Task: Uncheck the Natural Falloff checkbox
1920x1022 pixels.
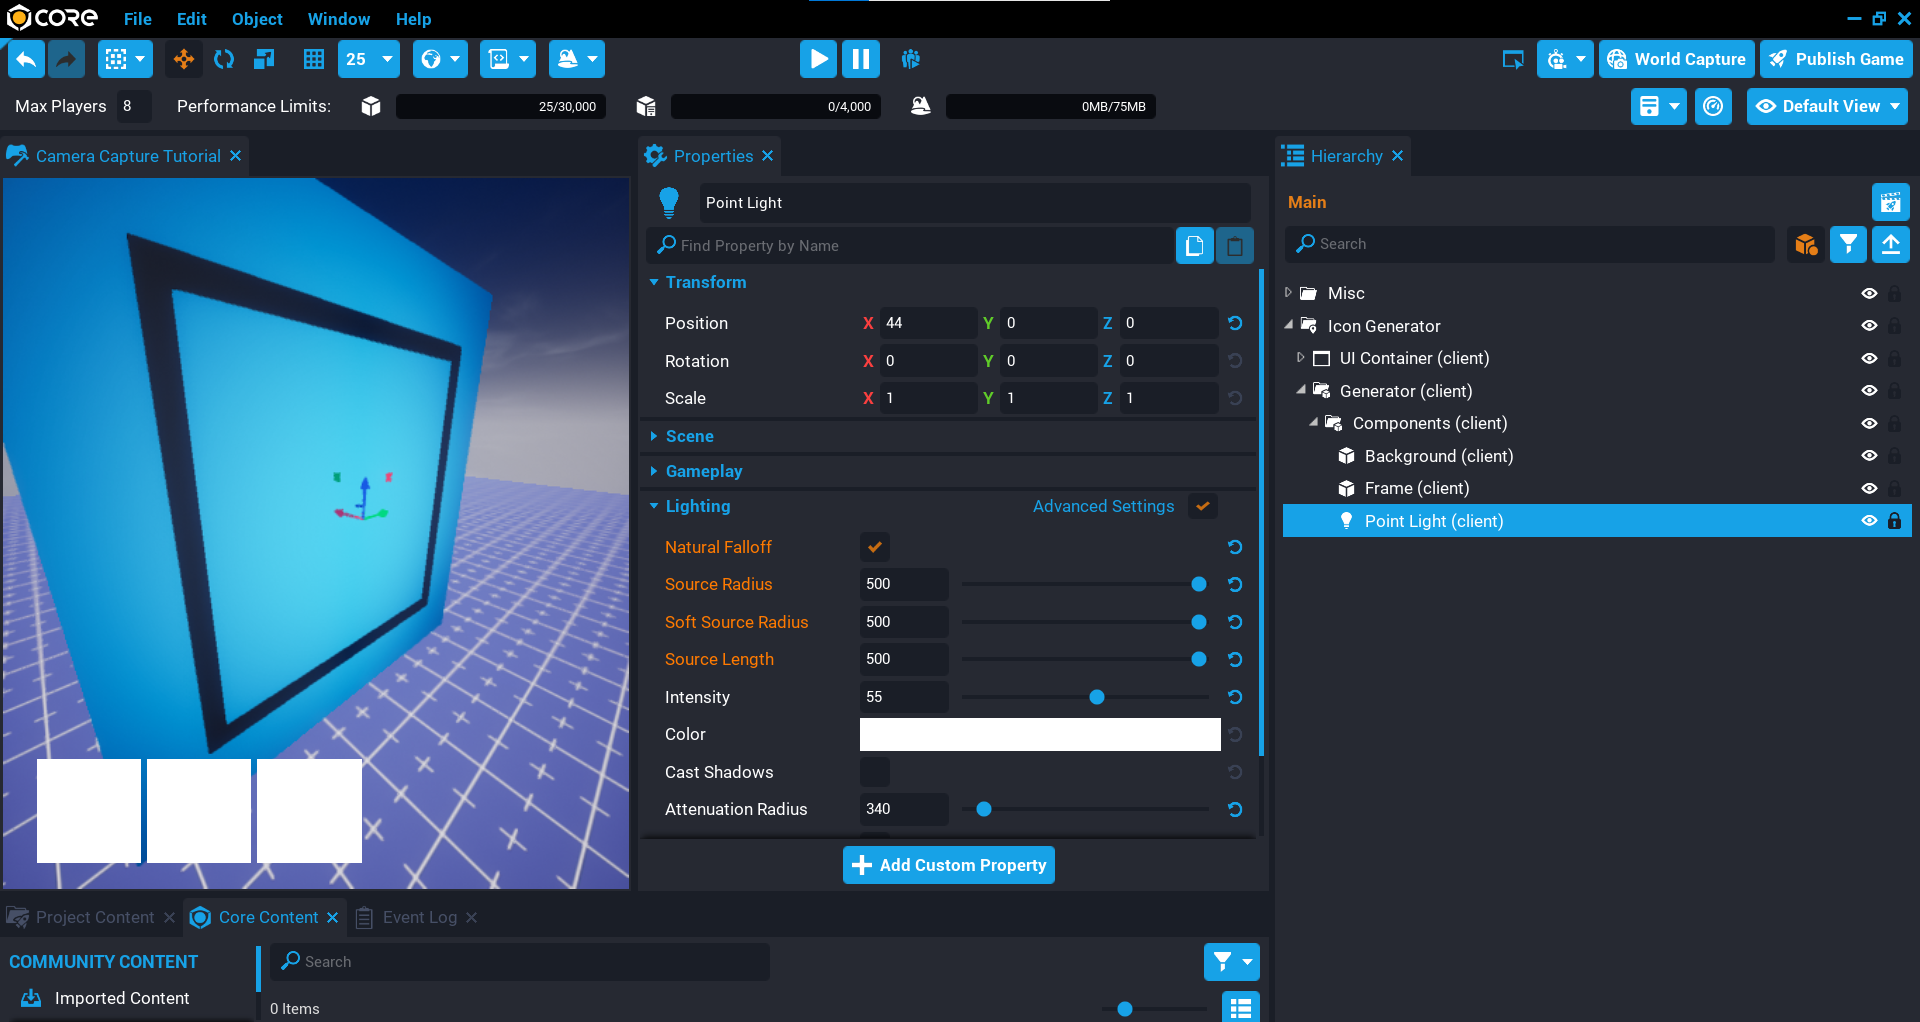Action: coord(874,547)
